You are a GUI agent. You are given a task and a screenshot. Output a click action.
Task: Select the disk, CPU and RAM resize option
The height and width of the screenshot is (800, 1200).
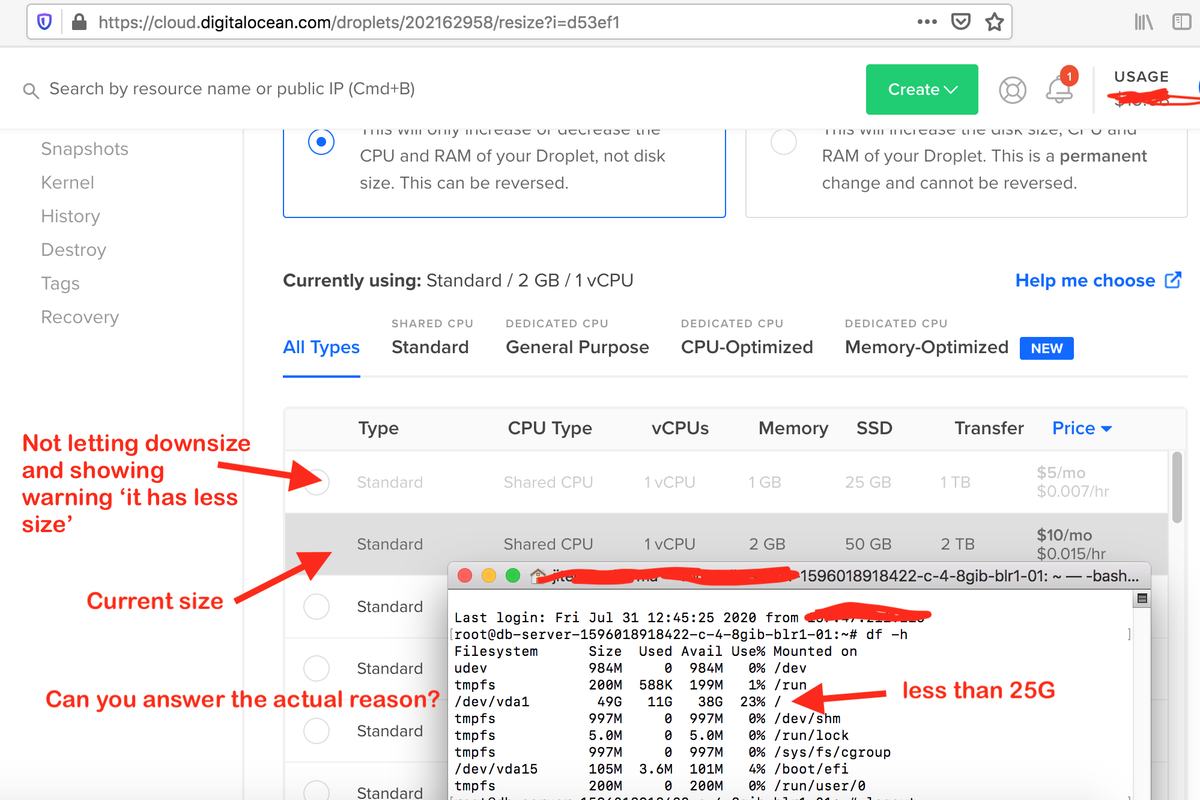(x=784, y=142)
